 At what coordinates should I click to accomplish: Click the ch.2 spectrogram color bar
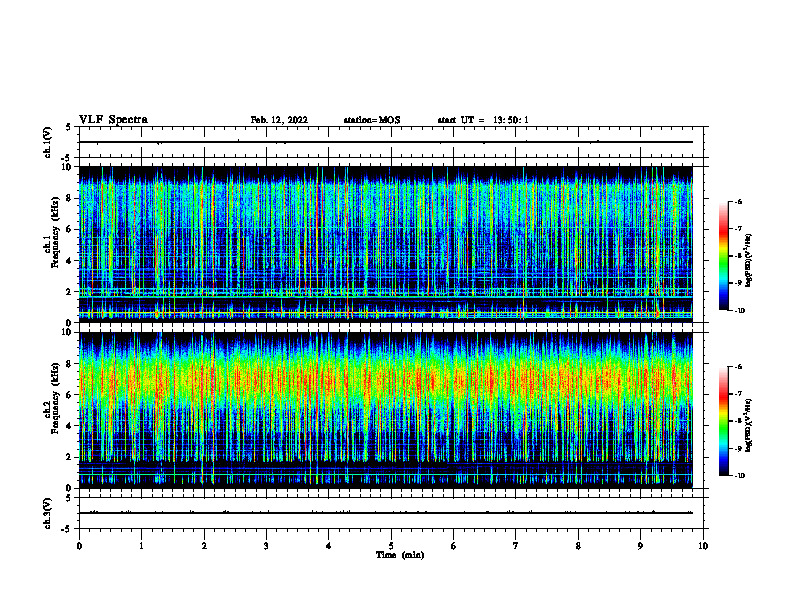(x=723, y=421)
